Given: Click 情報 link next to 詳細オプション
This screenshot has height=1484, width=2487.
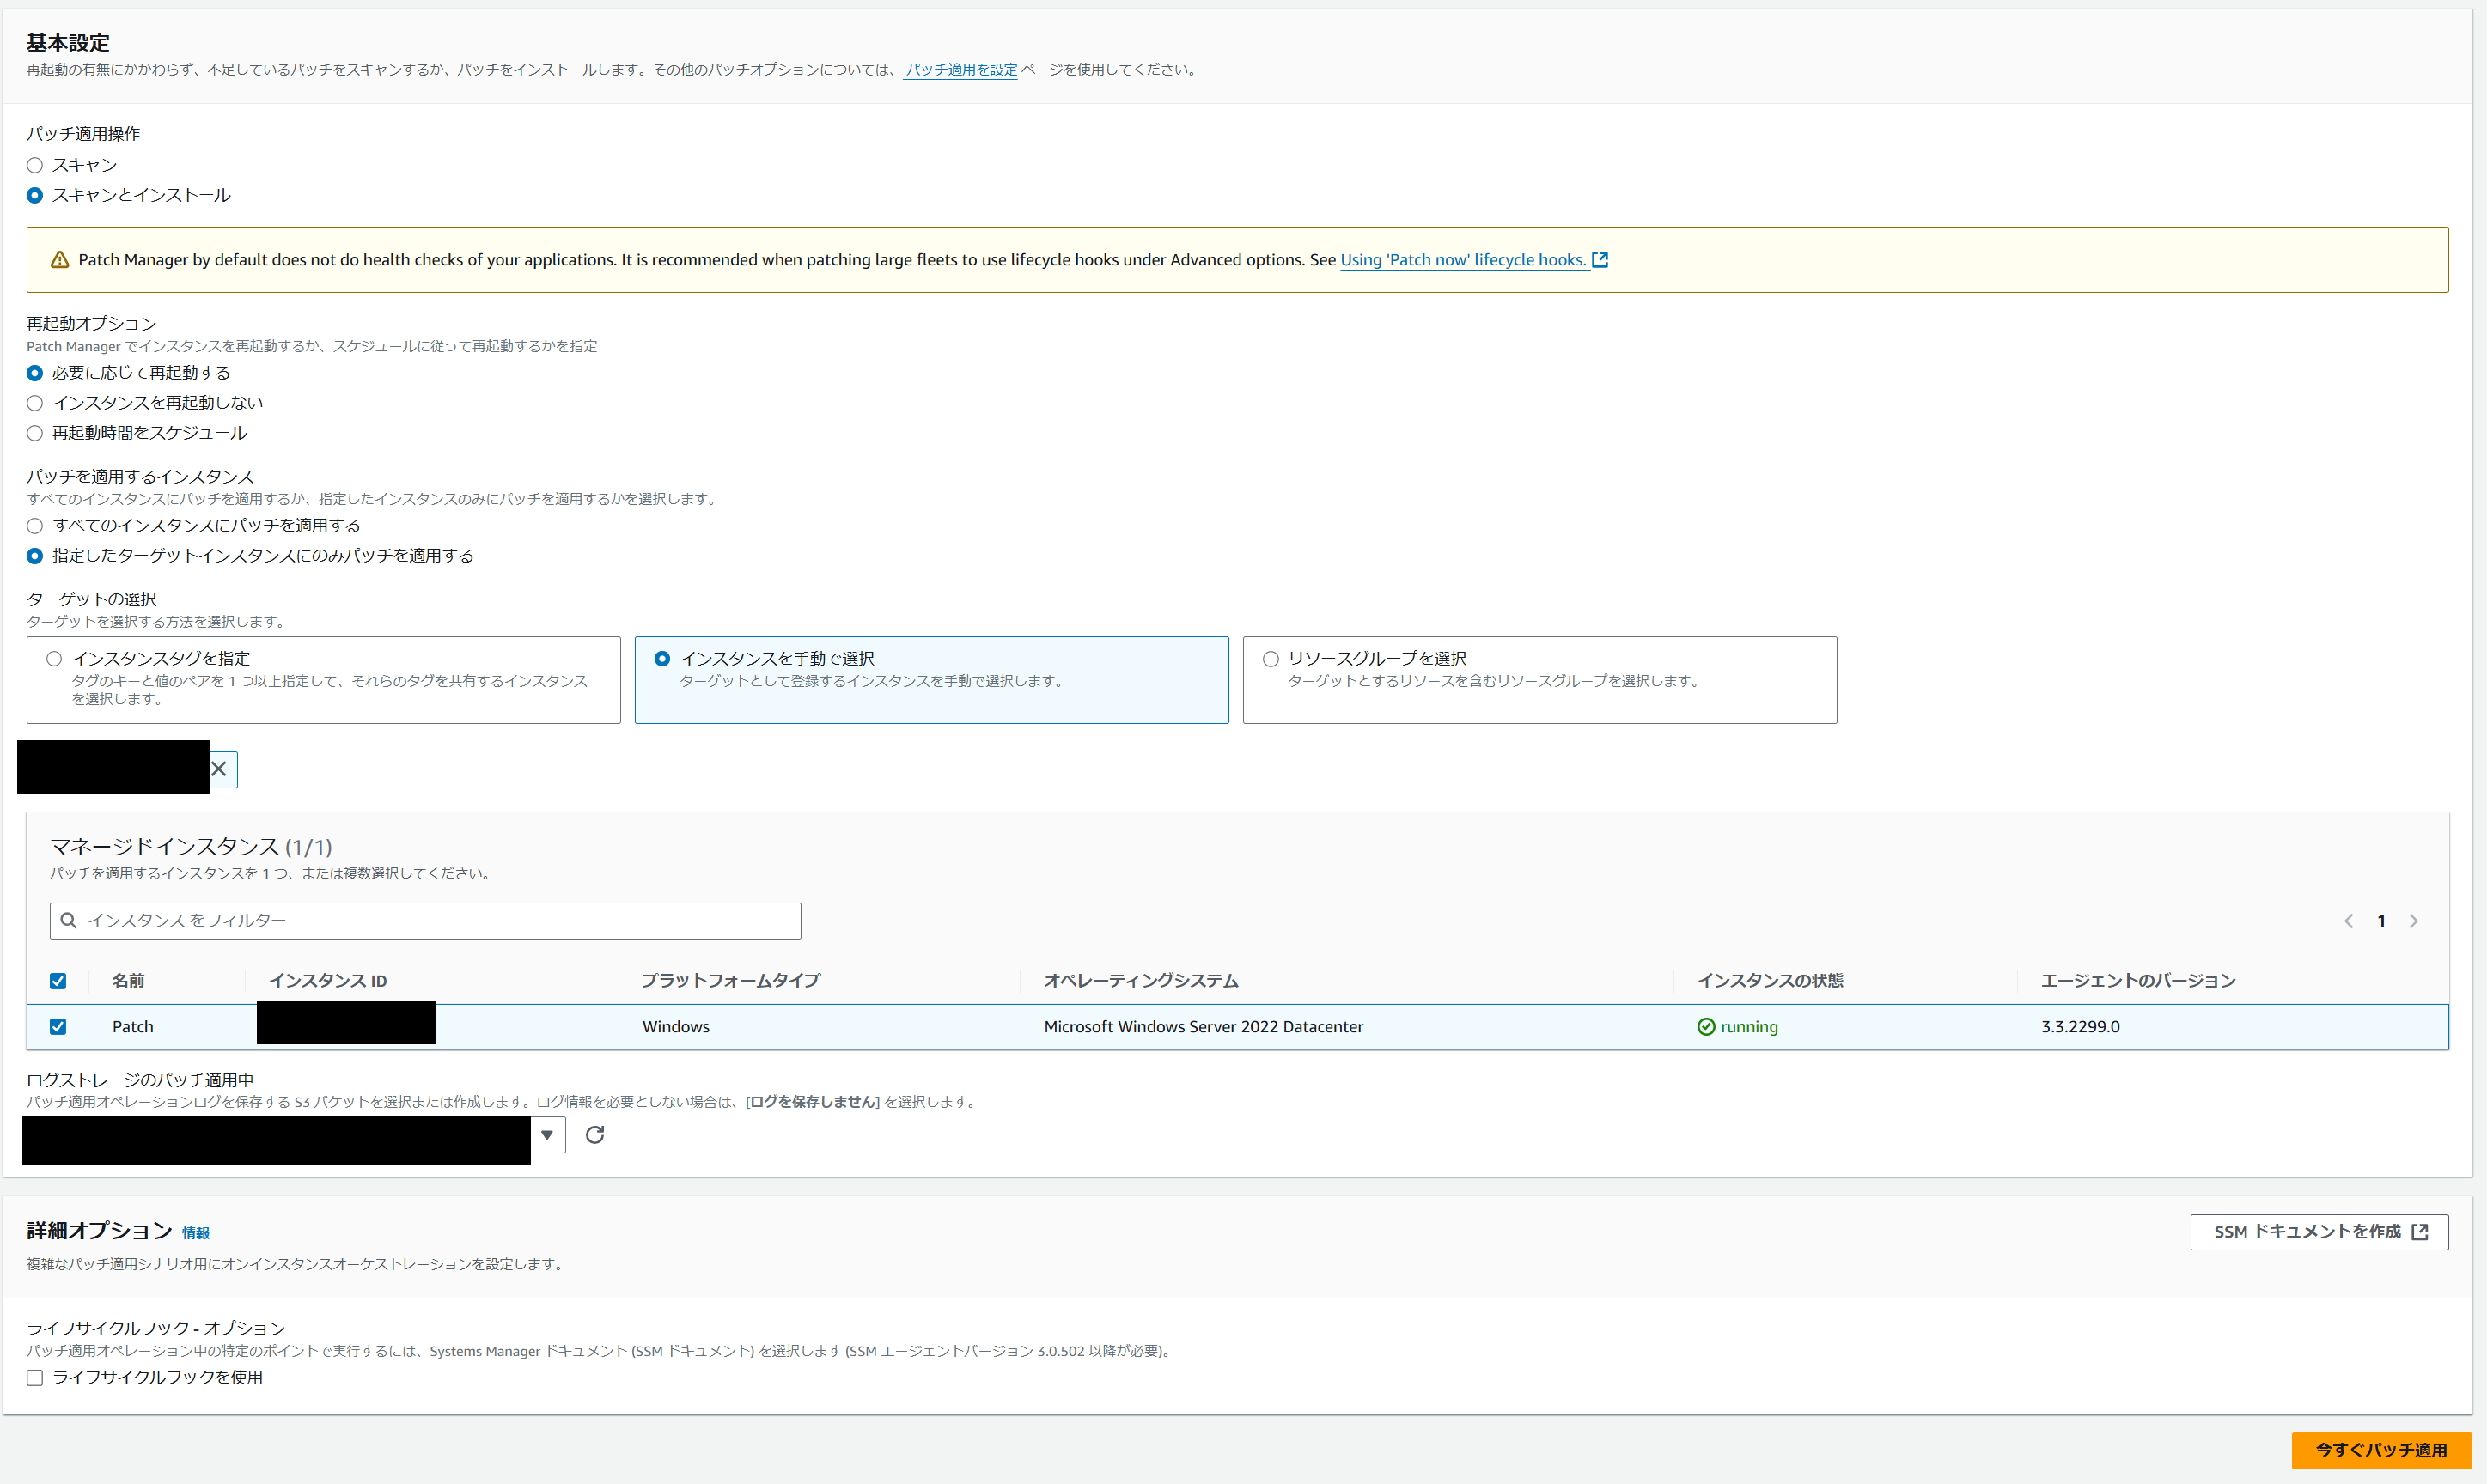Looking at the screenshot, I should [x=195, y=1233].
